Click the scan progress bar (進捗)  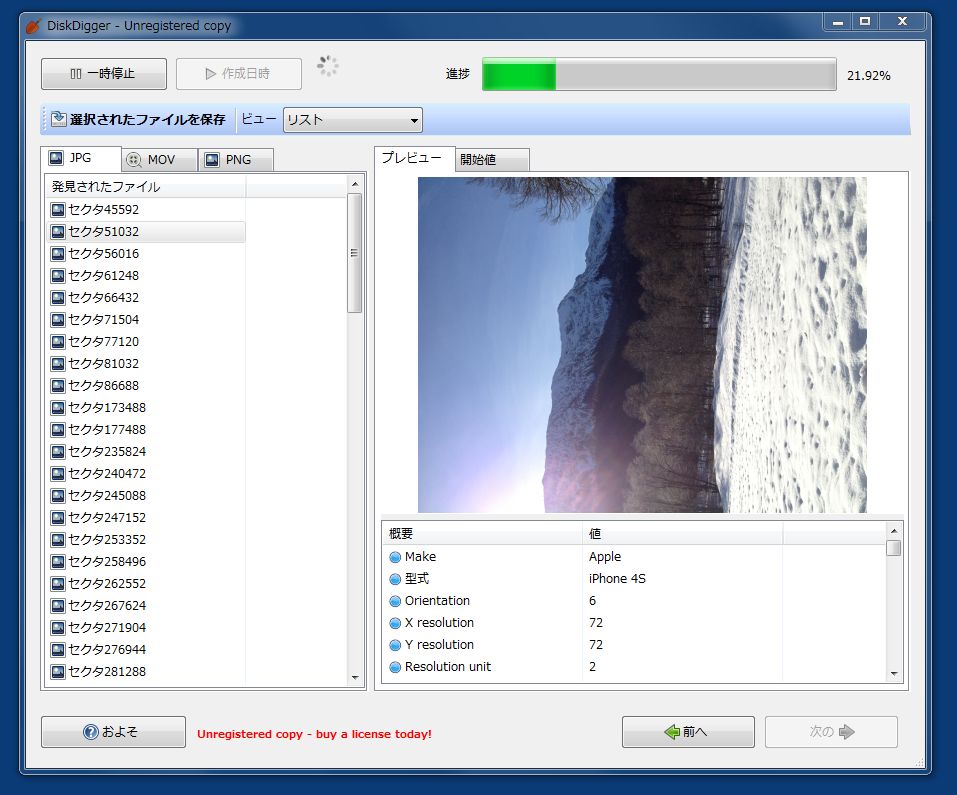click(659, 74)
